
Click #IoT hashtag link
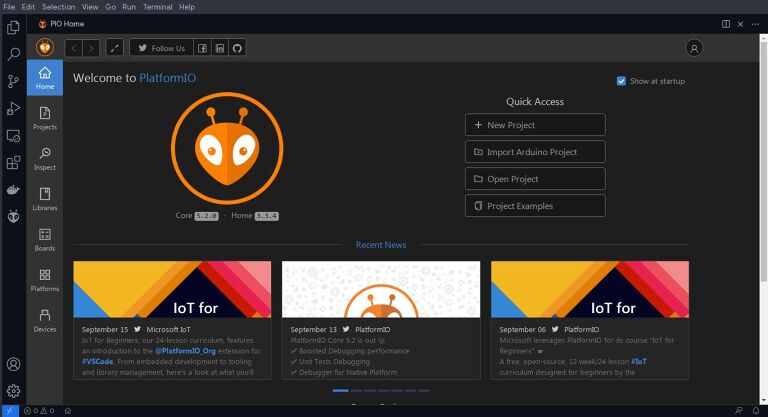639,362
